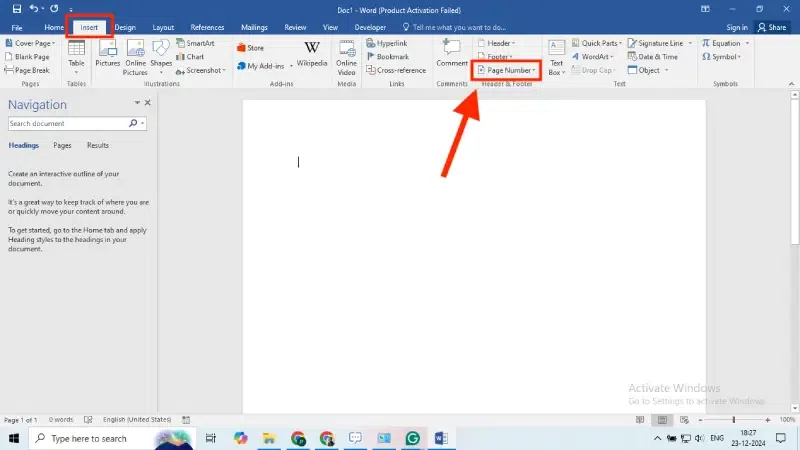Open the Customize Quick Access Toolbar arrow
This screenshot has width=800, height=450.
click(71, 10)
